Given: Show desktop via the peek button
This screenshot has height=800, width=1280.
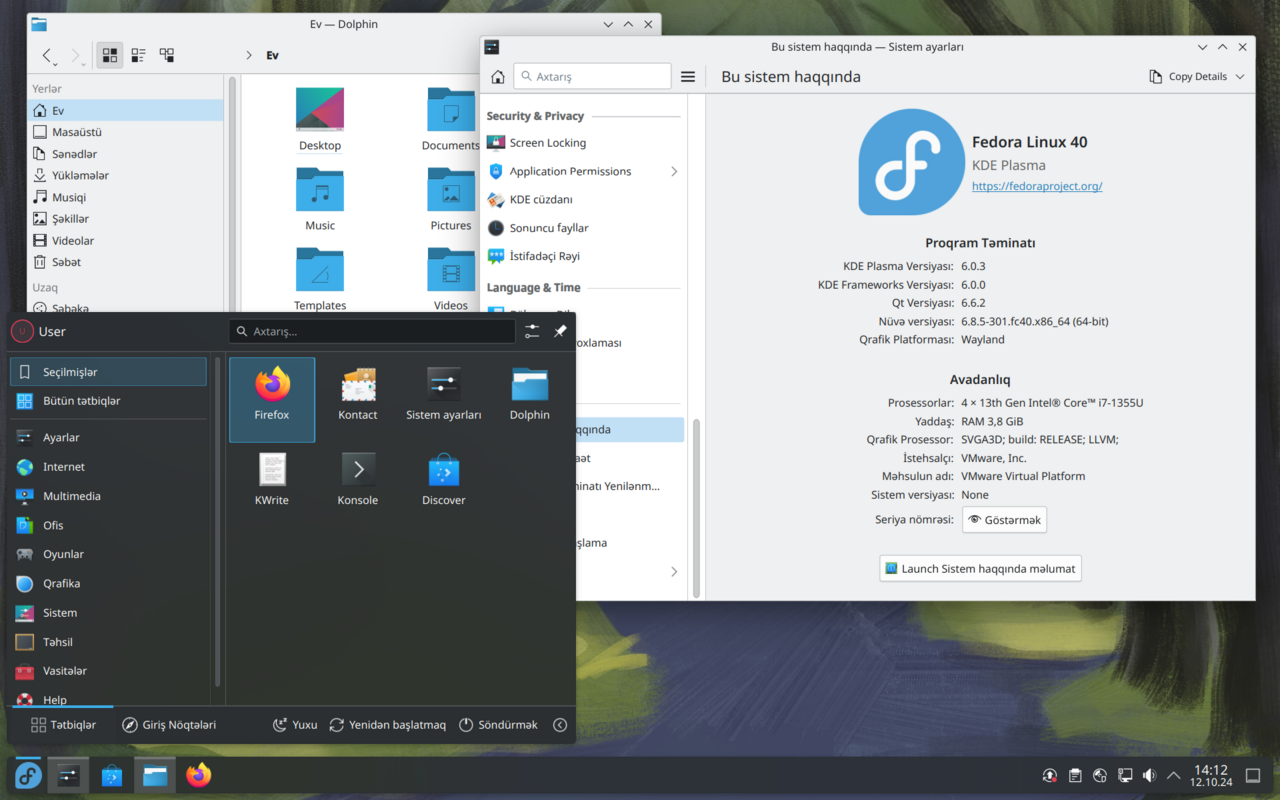Looking at the screenshot, I should tap(1253, 775).
